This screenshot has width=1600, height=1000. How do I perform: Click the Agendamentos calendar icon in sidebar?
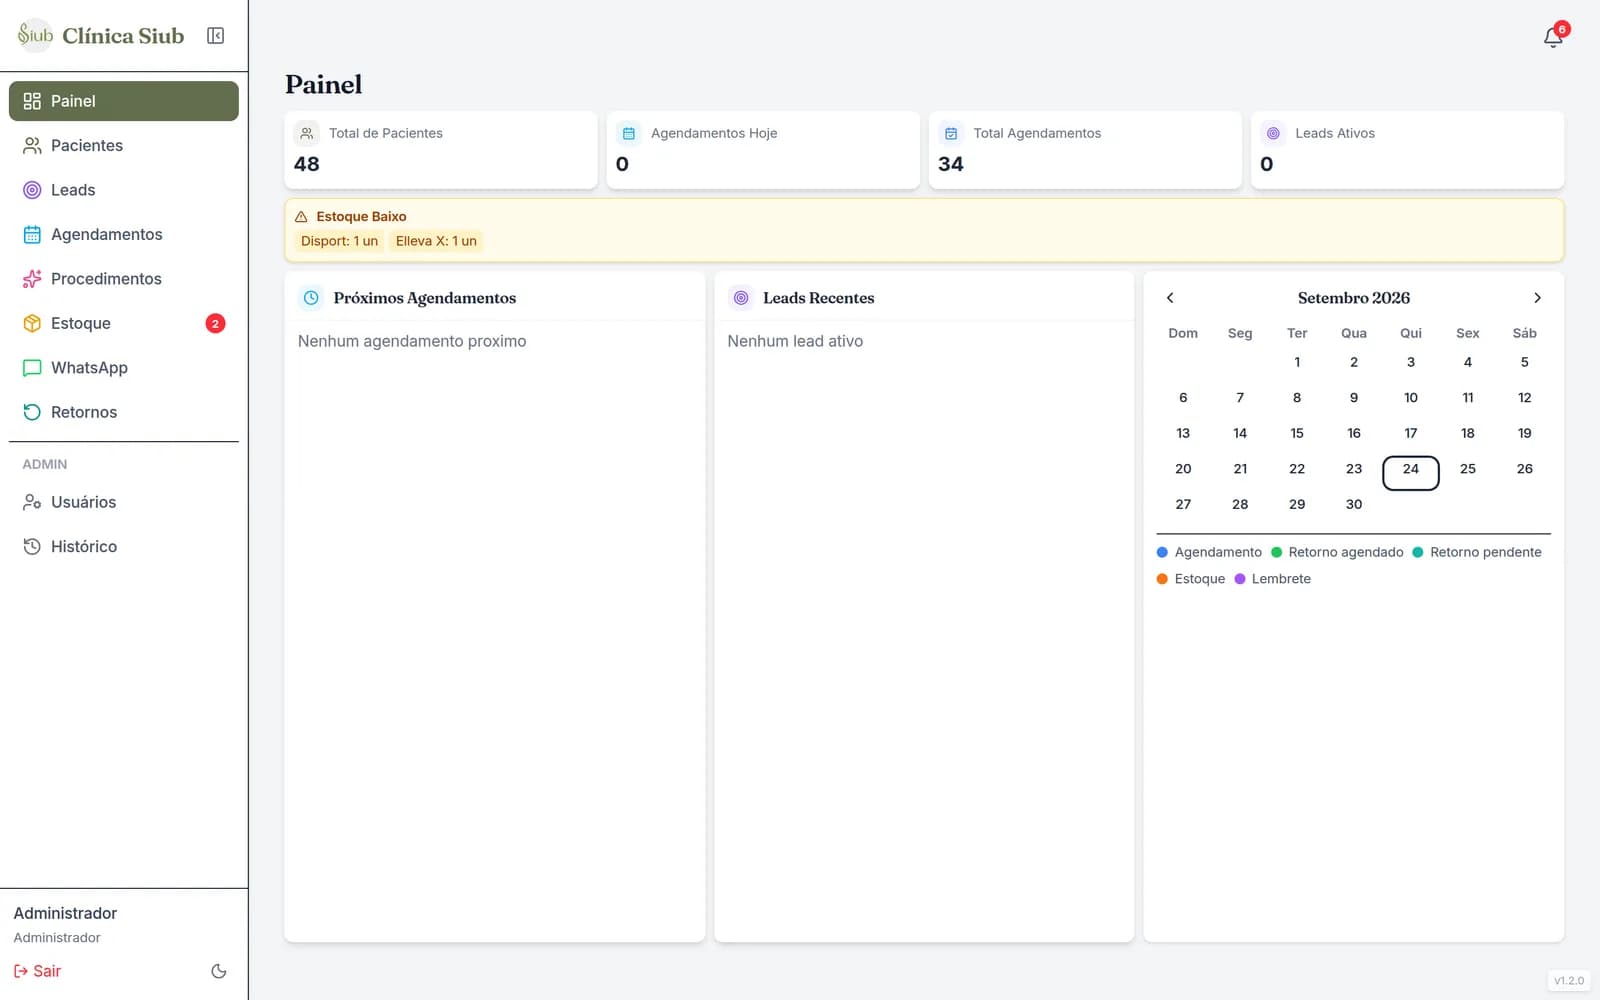tap(32, 235)
